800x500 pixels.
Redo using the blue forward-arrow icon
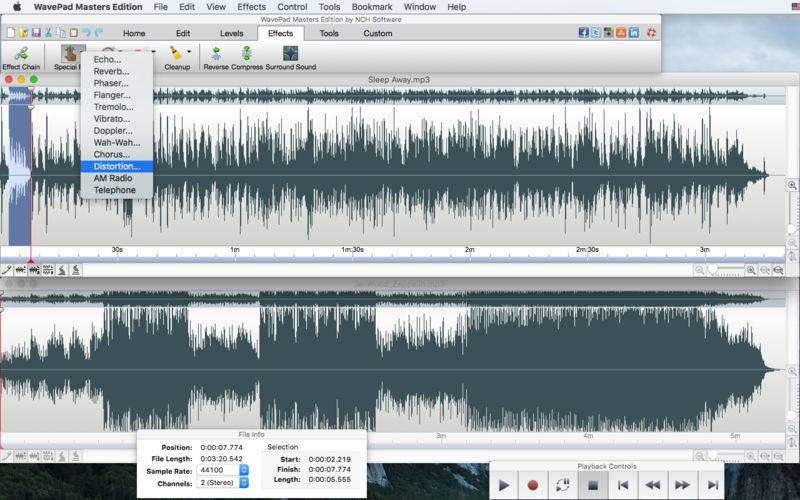(x=98, y=33)
